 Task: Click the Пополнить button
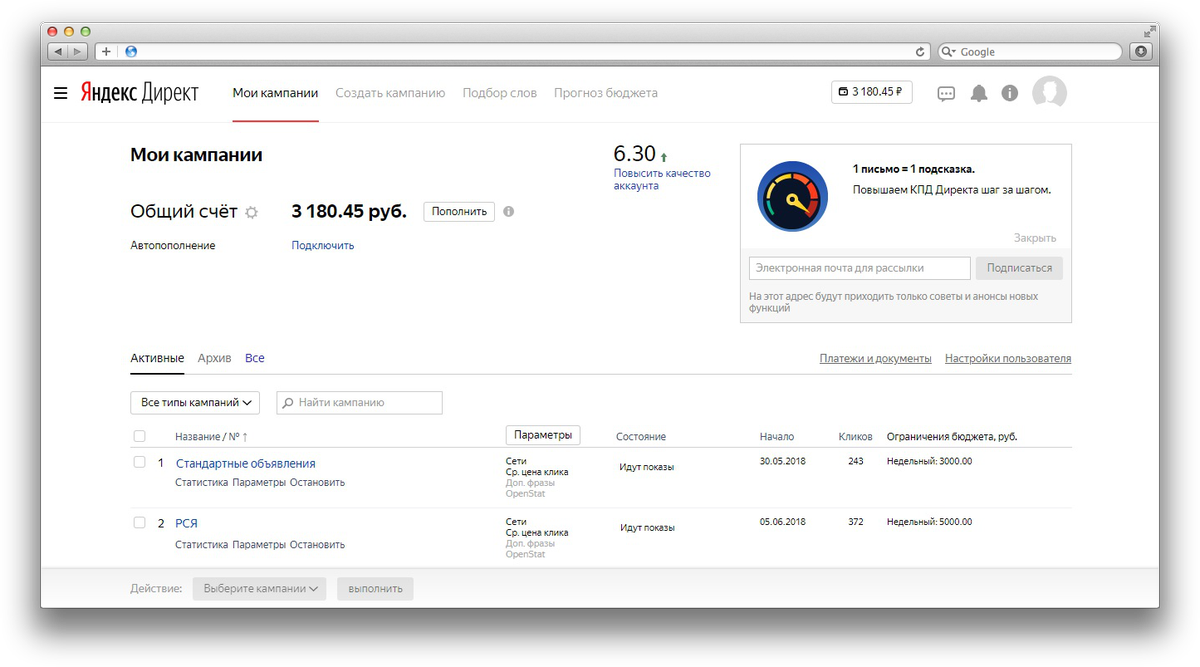click(x=459, y=212)
